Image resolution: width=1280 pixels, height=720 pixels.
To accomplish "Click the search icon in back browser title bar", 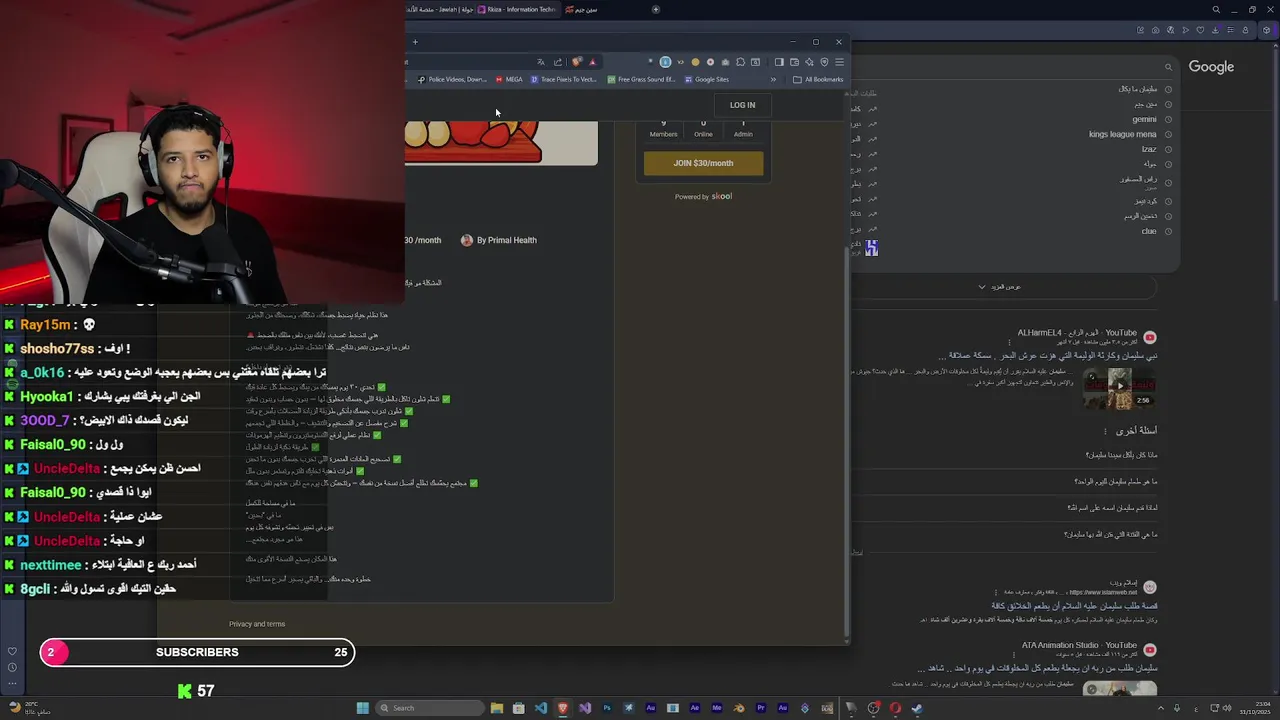I will pyautogui.click(x=1216, y=9).
